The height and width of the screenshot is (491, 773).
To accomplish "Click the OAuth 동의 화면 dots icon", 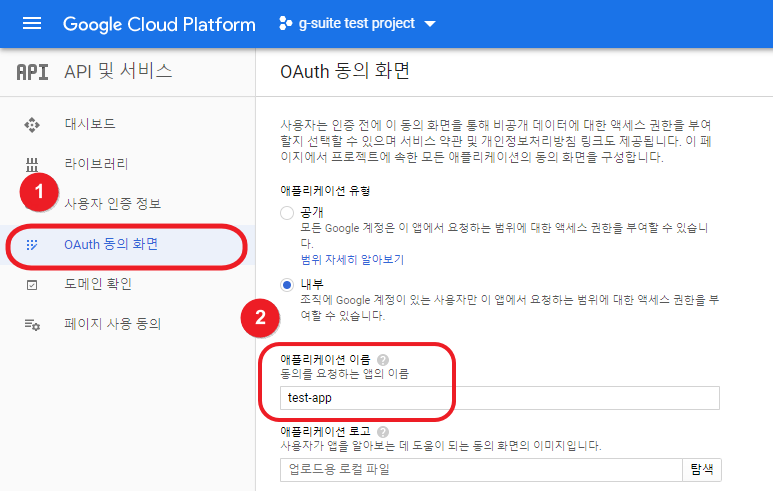I will (x=32, y=245).
